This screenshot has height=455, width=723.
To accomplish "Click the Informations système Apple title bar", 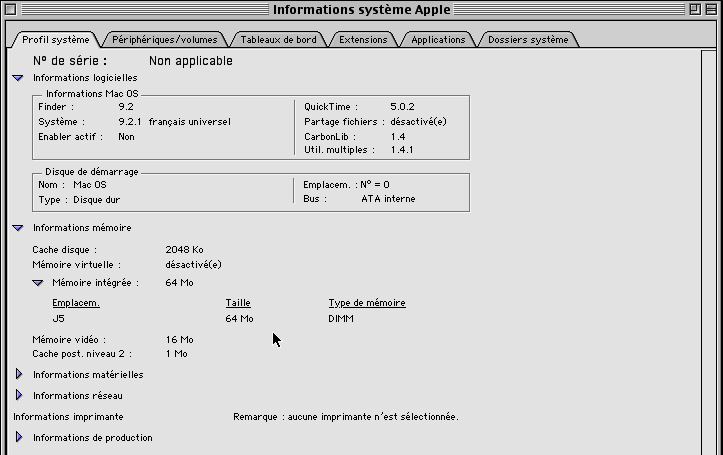I will (362, 9).
